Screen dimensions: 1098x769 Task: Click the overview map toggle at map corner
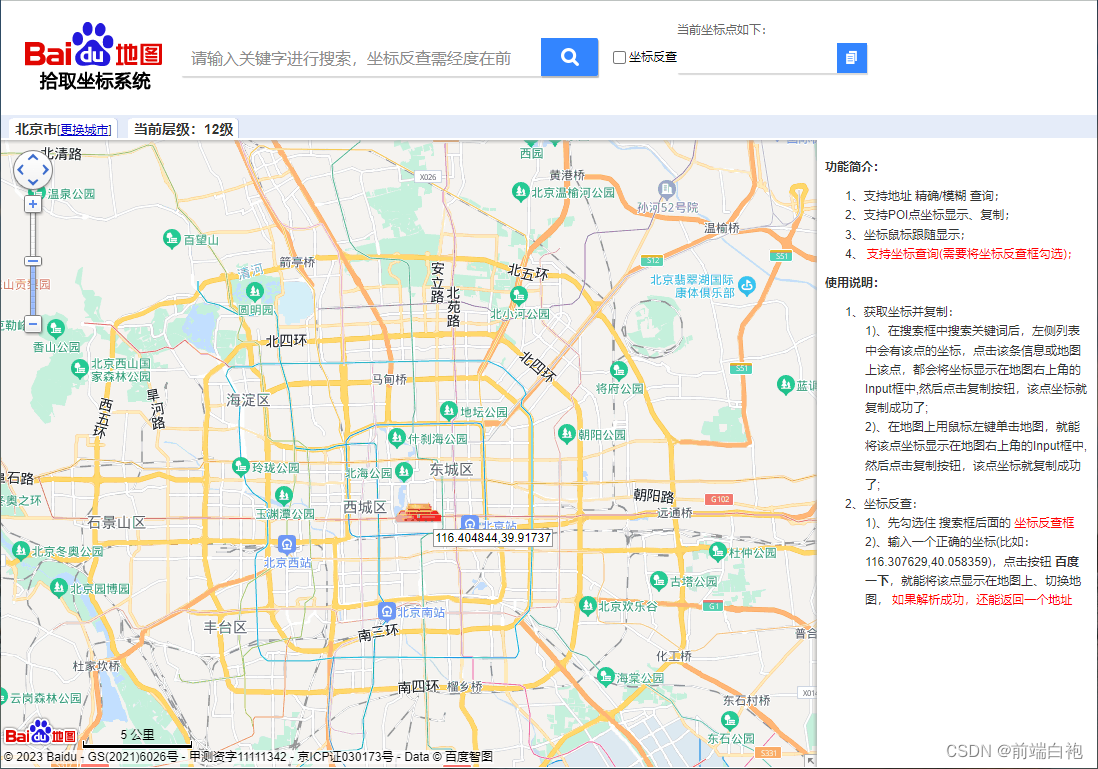pos(810,761)
